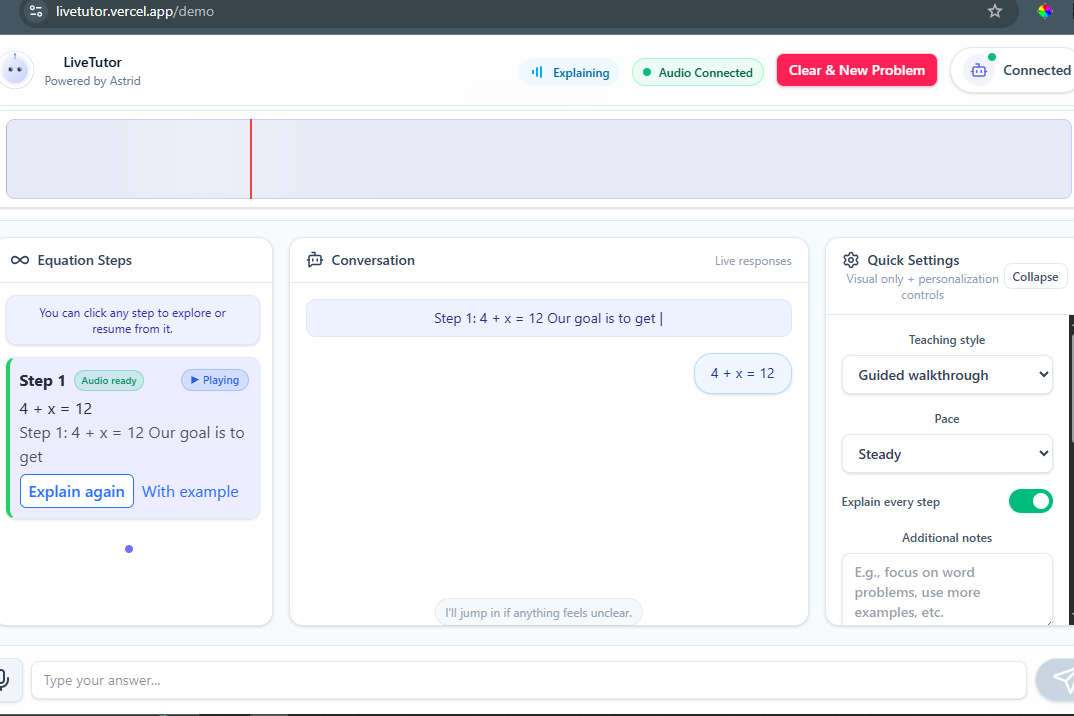Click the red playhead marker on timeline
Image resolution: width=1074 pixels, height=716 pixels.
[x=251, y=159]
